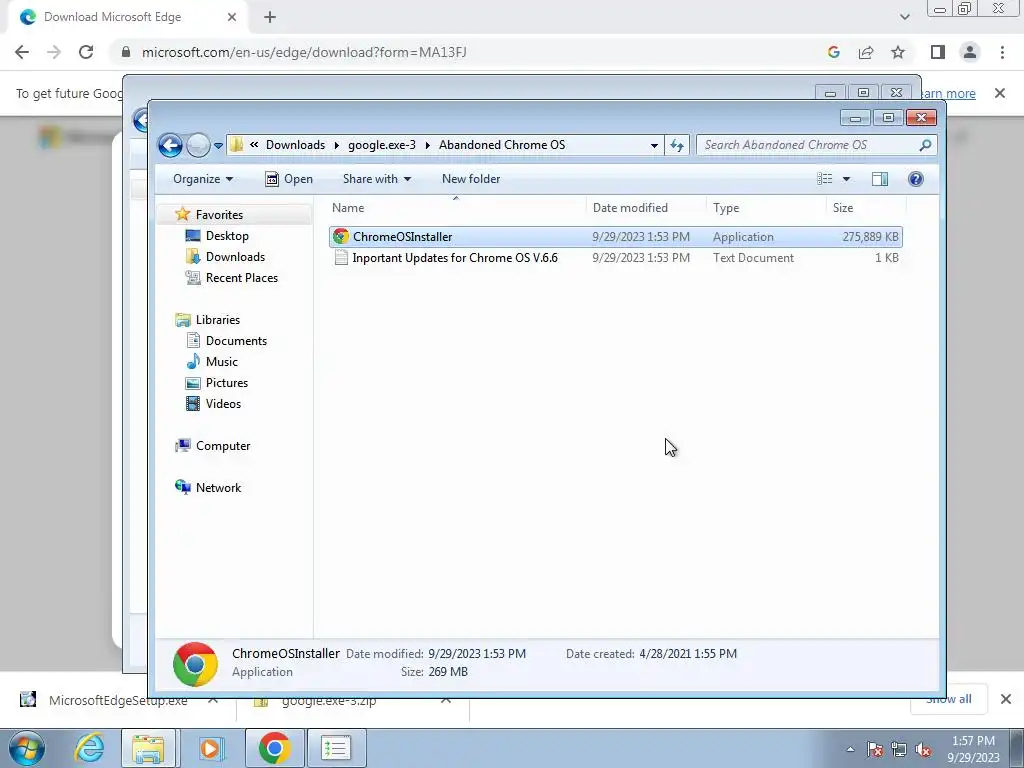Viewport: 1024px width, 768px height.
Task: Reload the page in Chrome
Action: tap(86, 52)
